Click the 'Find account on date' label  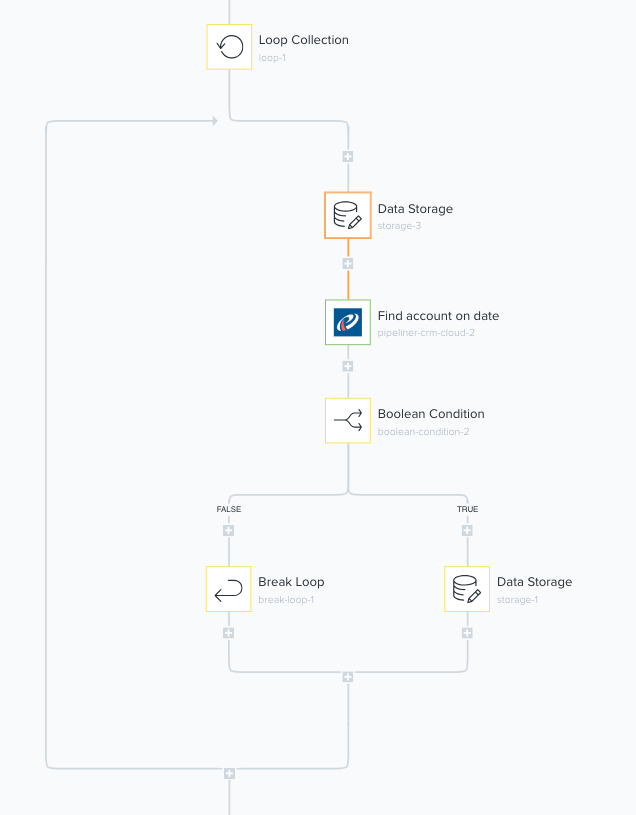[x=438, y=316]
